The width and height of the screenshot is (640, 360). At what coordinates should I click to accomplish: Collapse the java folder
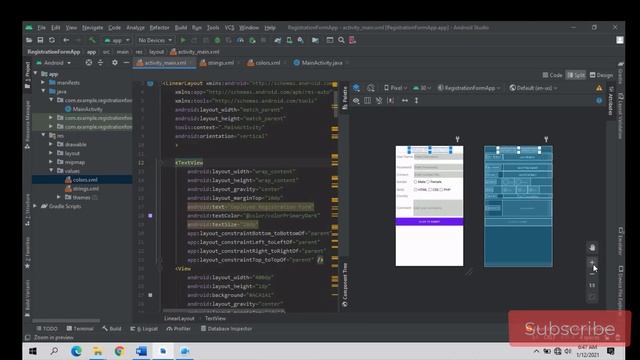43,91
